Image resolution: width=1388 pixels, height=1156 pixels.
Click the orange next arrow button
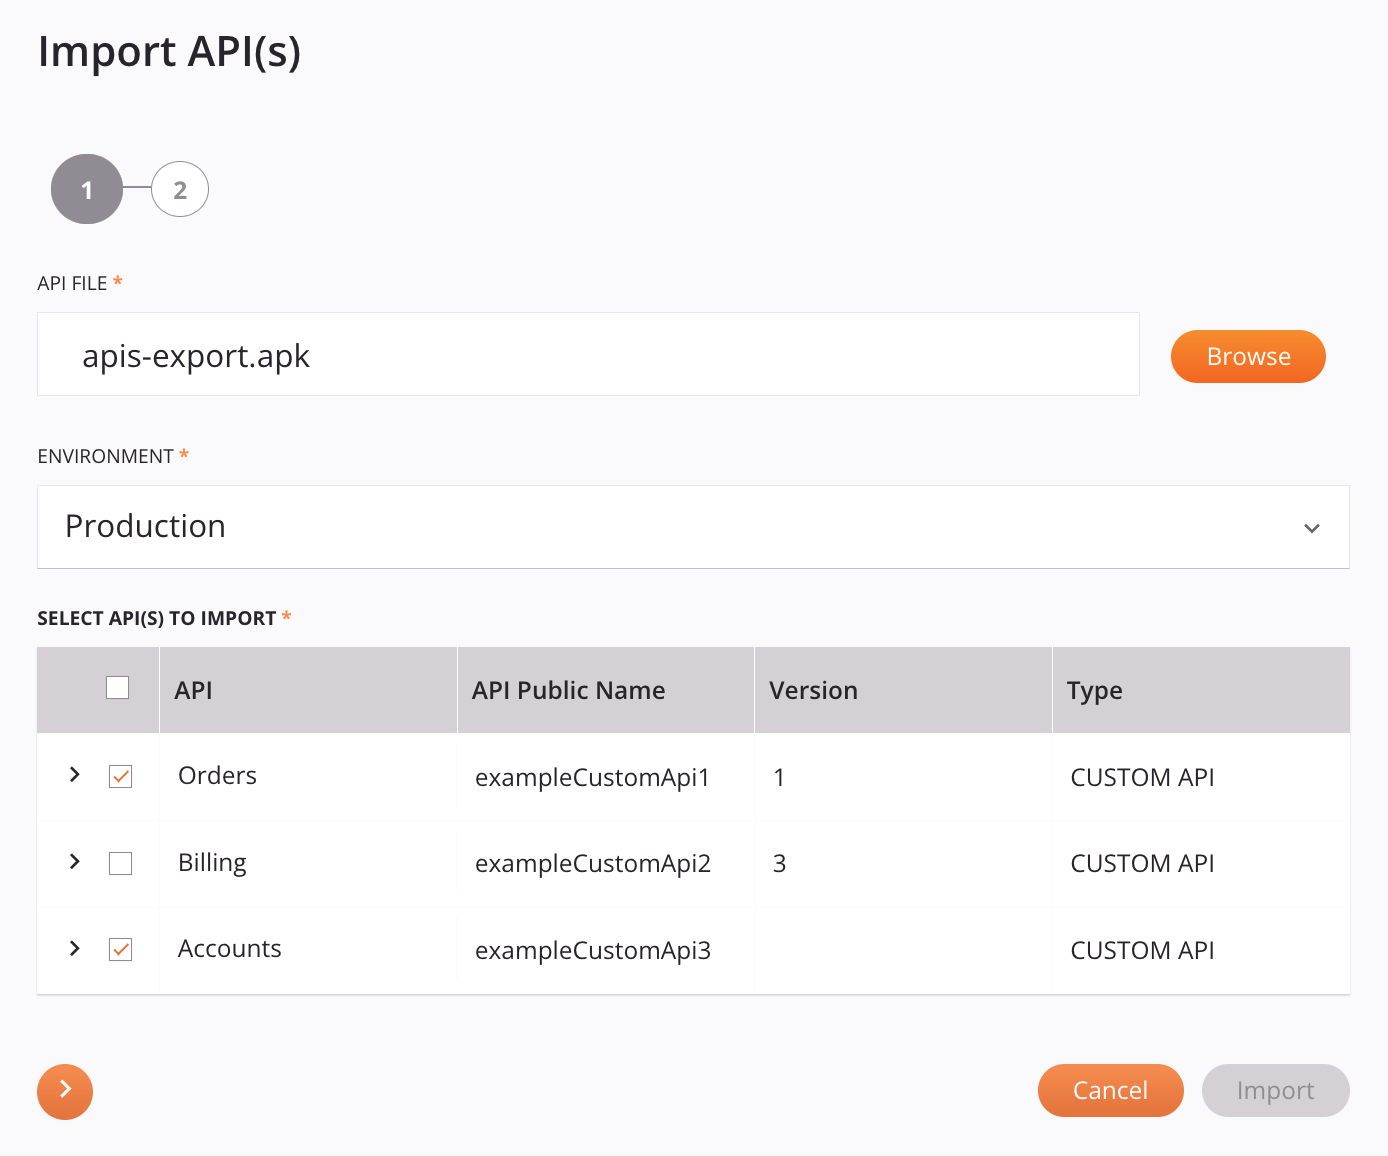pos(65,1092)
